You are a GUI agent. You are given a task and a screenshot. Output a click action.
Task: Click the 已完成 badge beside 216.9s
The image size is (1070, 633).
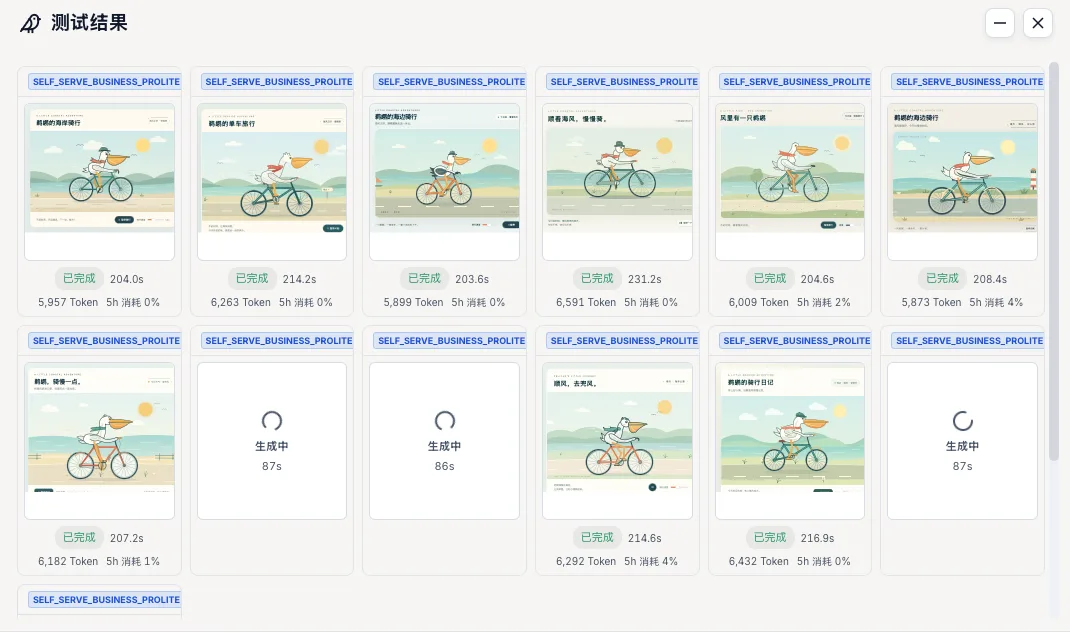point(770,538)
